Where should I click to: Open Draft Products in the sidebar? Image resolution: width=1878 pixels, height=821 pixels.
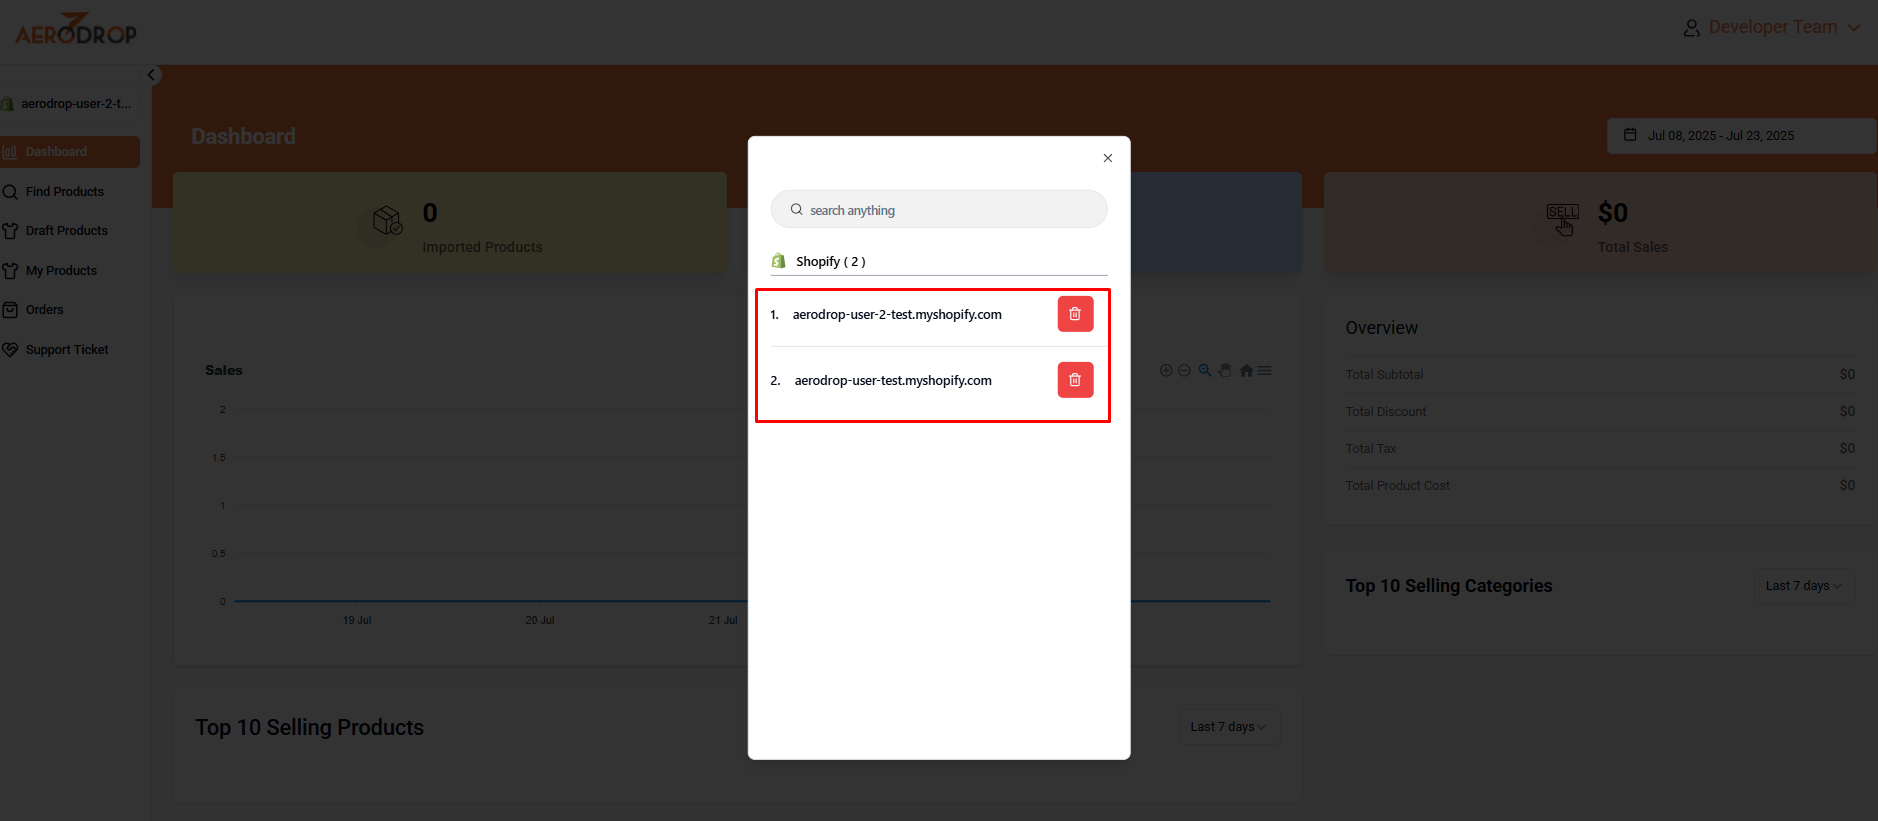tap(69, 231)
